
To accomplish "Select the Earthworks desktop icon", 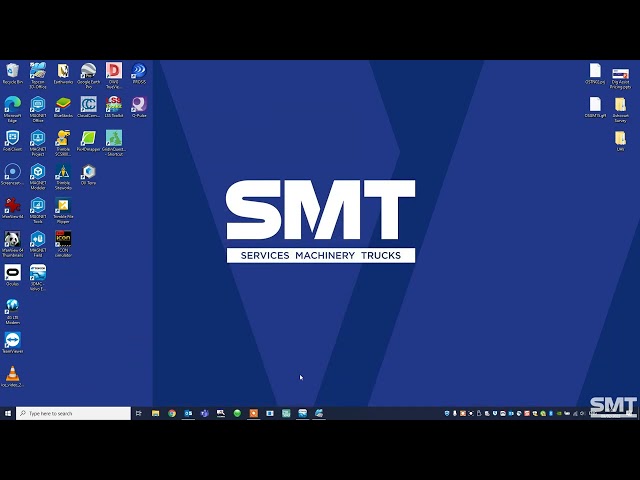I will 63,73.
